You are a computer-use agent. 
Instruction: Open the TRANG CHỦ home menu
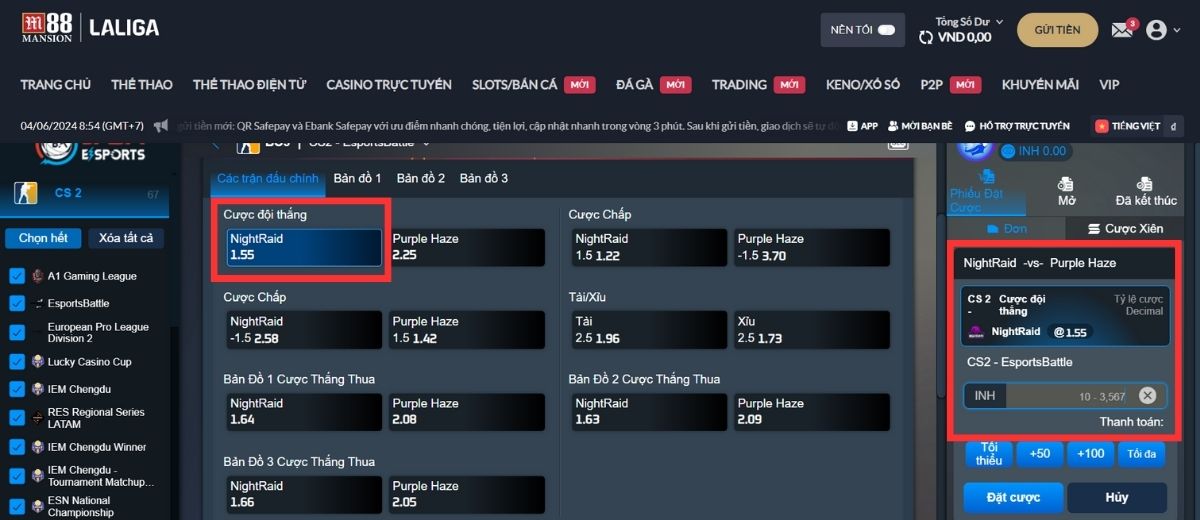[x=56, y=85]
